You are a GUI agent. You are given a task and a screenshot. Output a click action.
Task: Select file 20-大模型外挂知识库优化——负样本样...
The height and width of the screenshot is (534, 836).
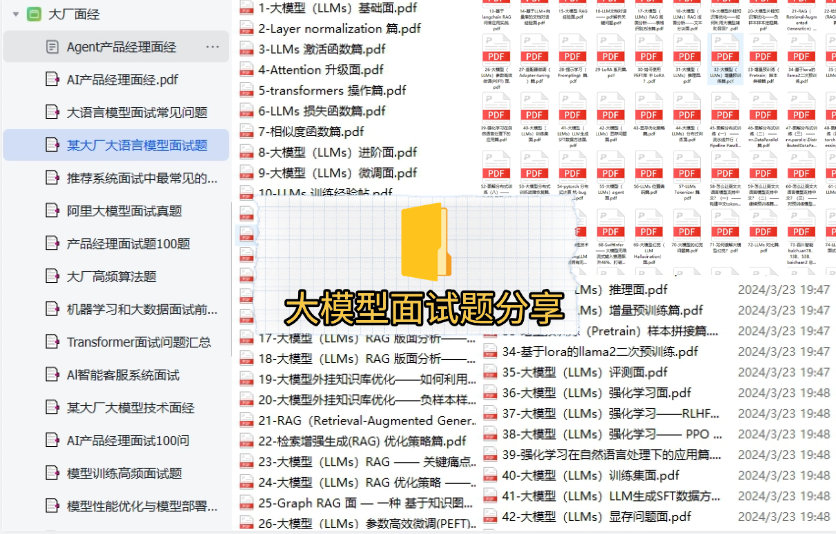pos(367,400)
